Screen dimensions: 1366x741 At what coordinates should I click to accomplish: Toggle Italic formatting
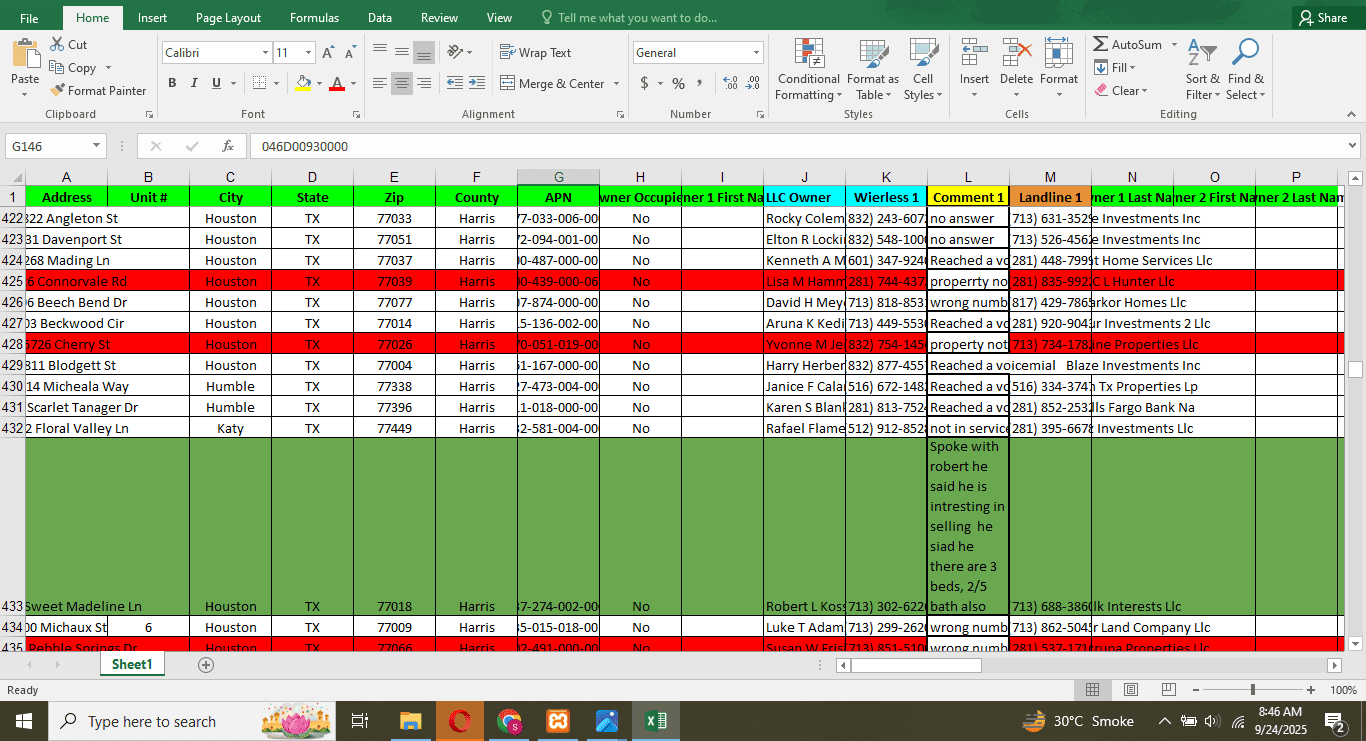click(x=194, y=83)
